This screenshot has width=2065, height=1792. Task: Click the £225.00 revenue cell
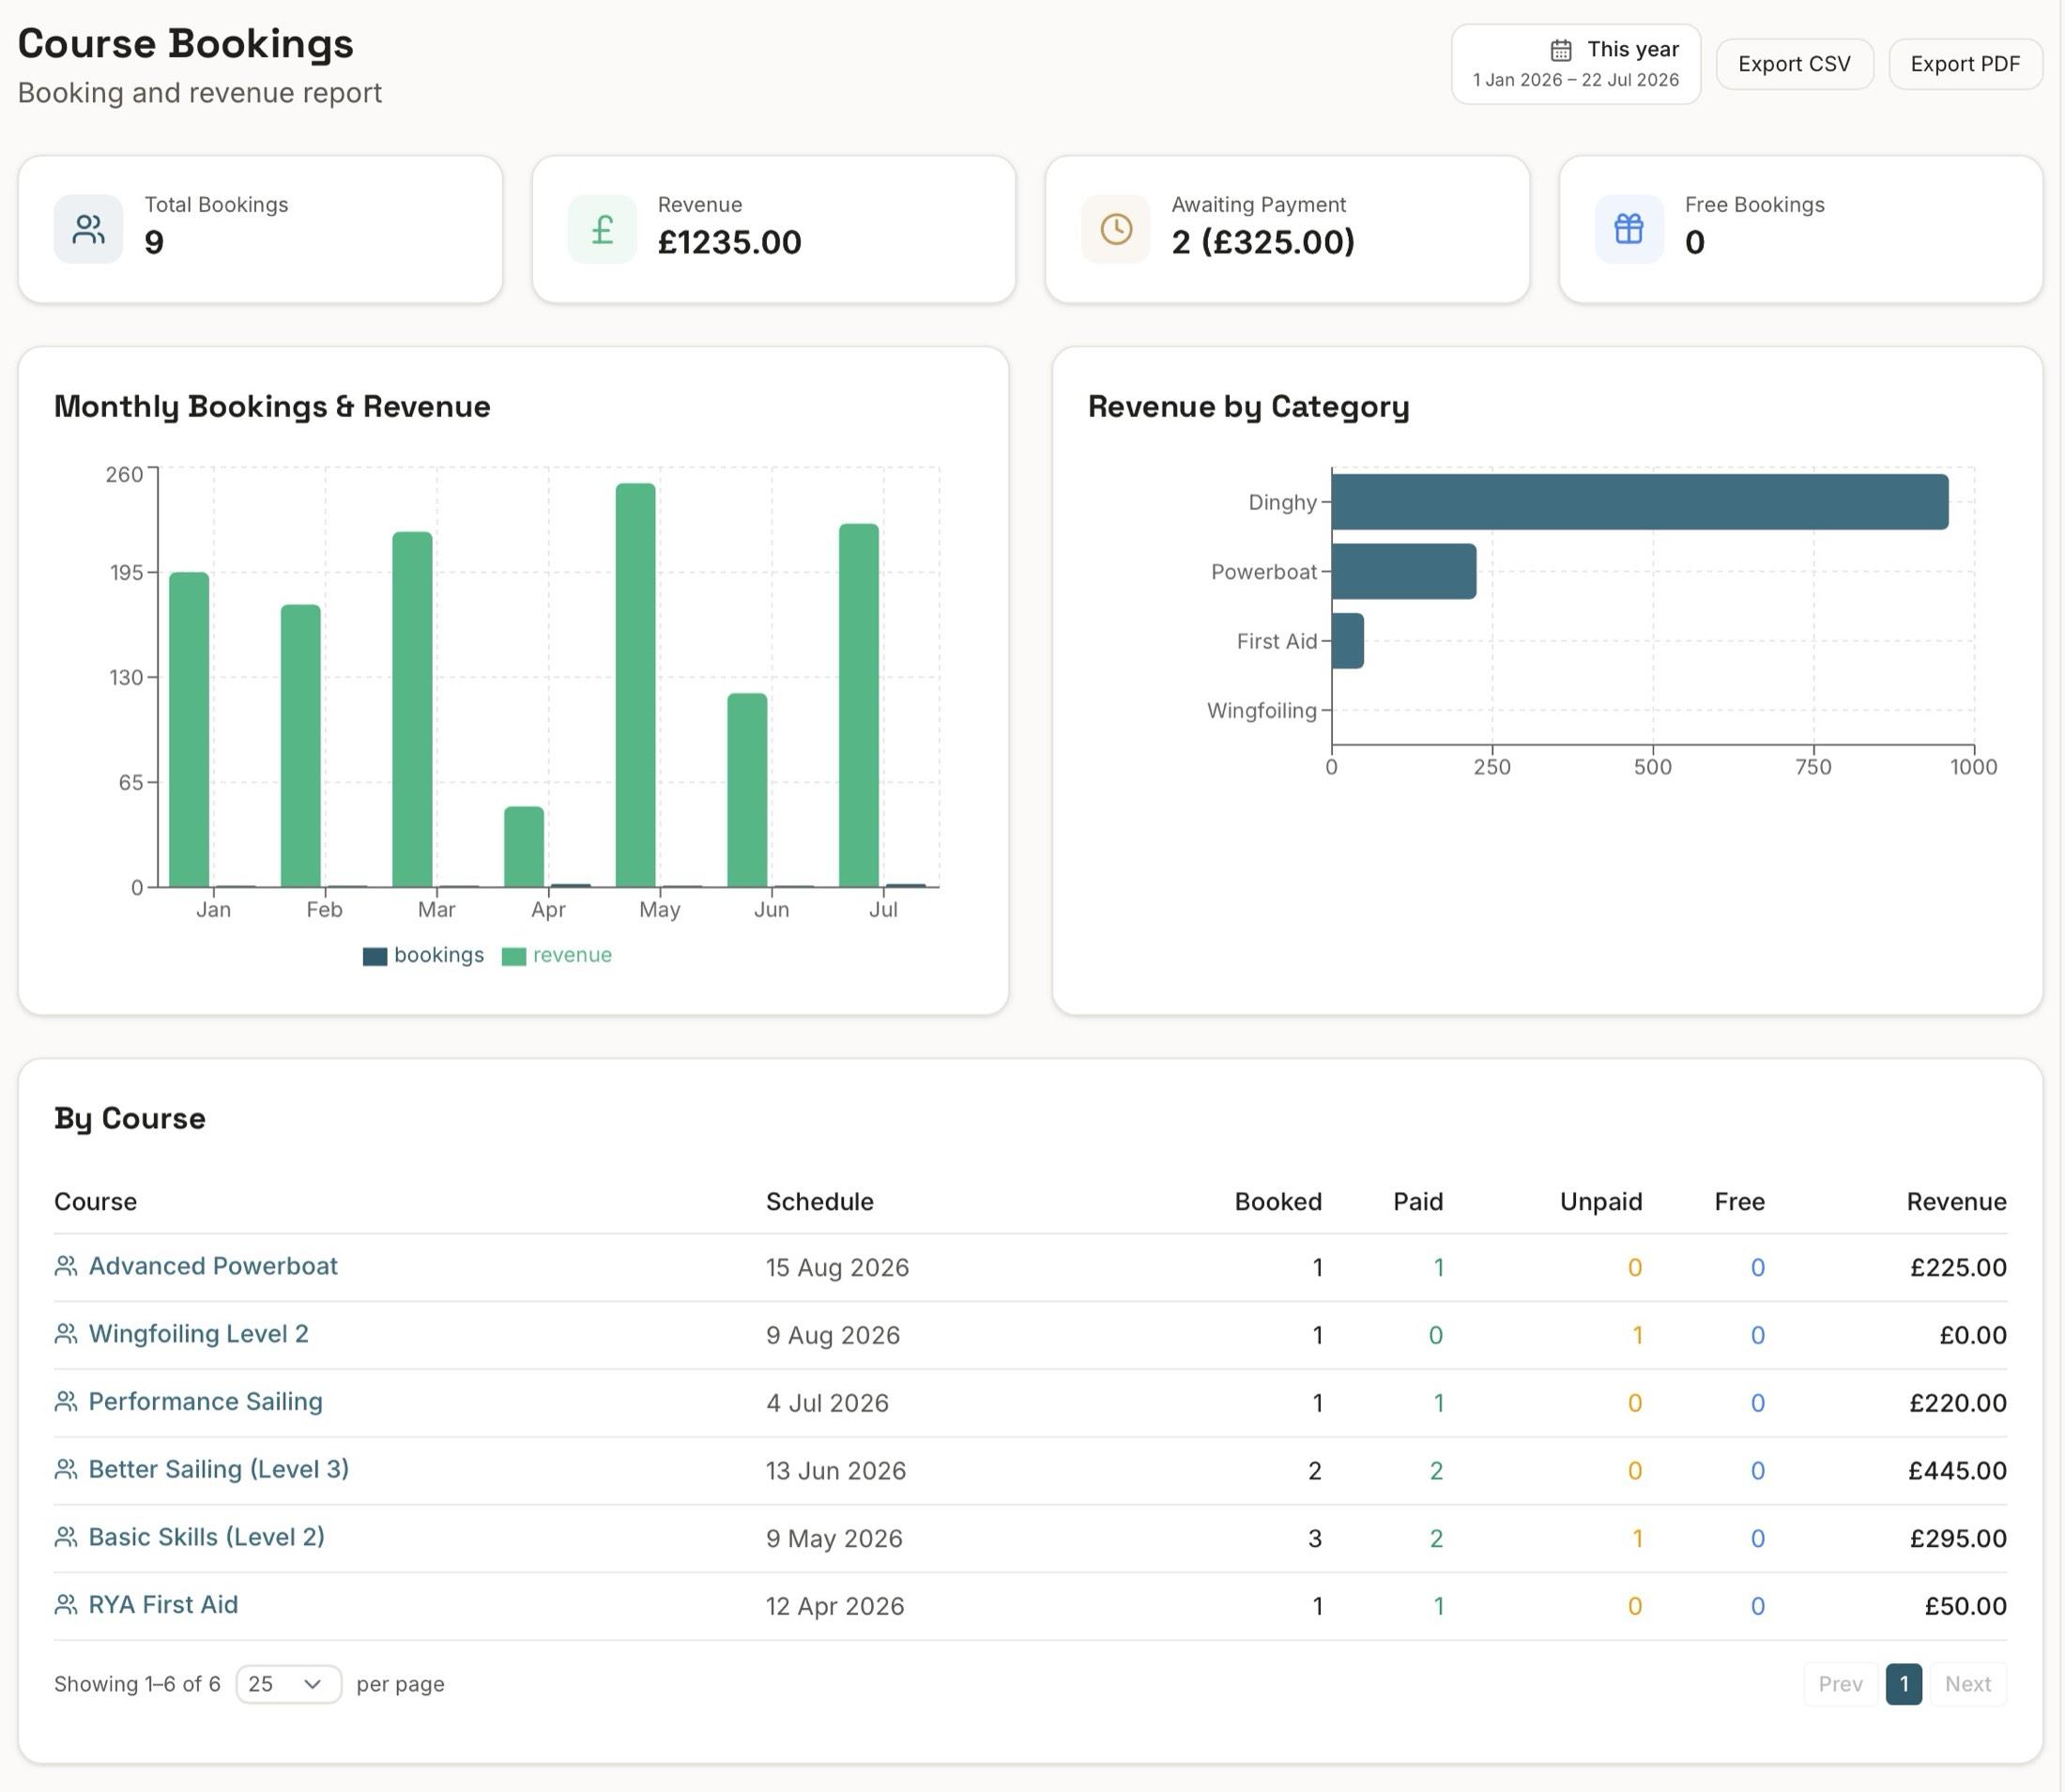tap(1958, 1268)
